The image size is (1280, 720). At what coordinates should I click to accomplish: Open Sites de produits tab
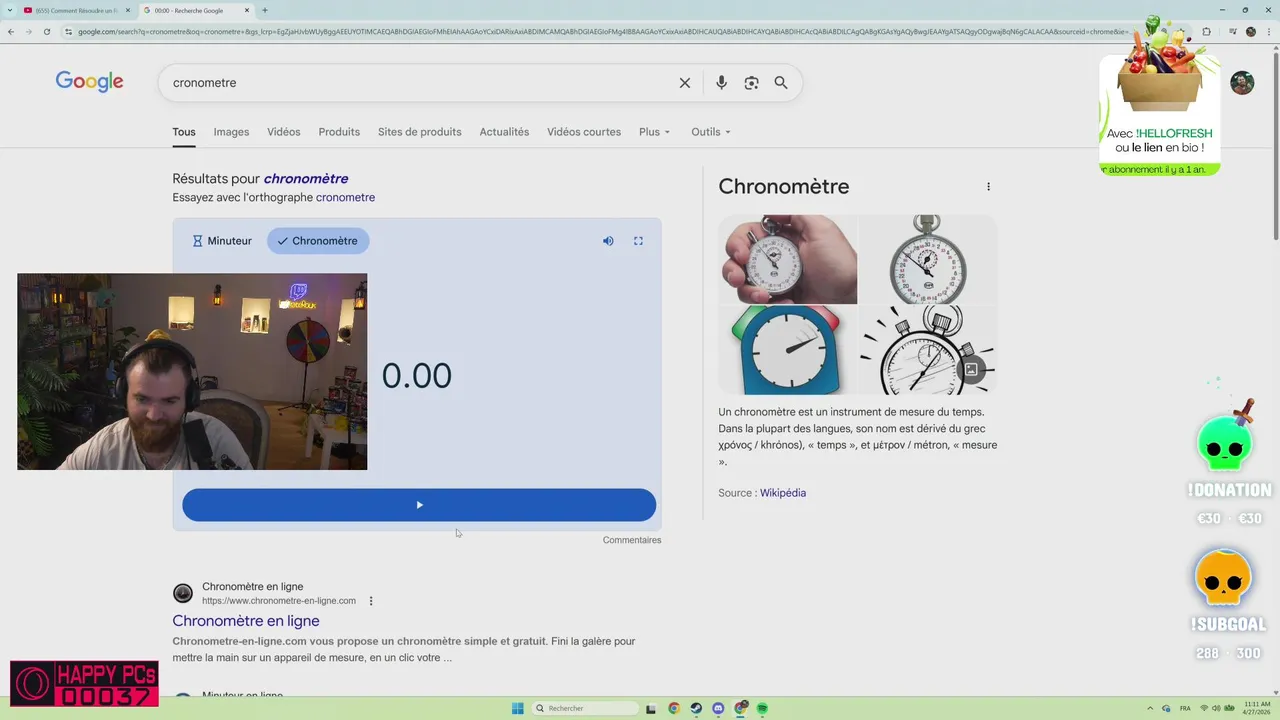(420, 132)
